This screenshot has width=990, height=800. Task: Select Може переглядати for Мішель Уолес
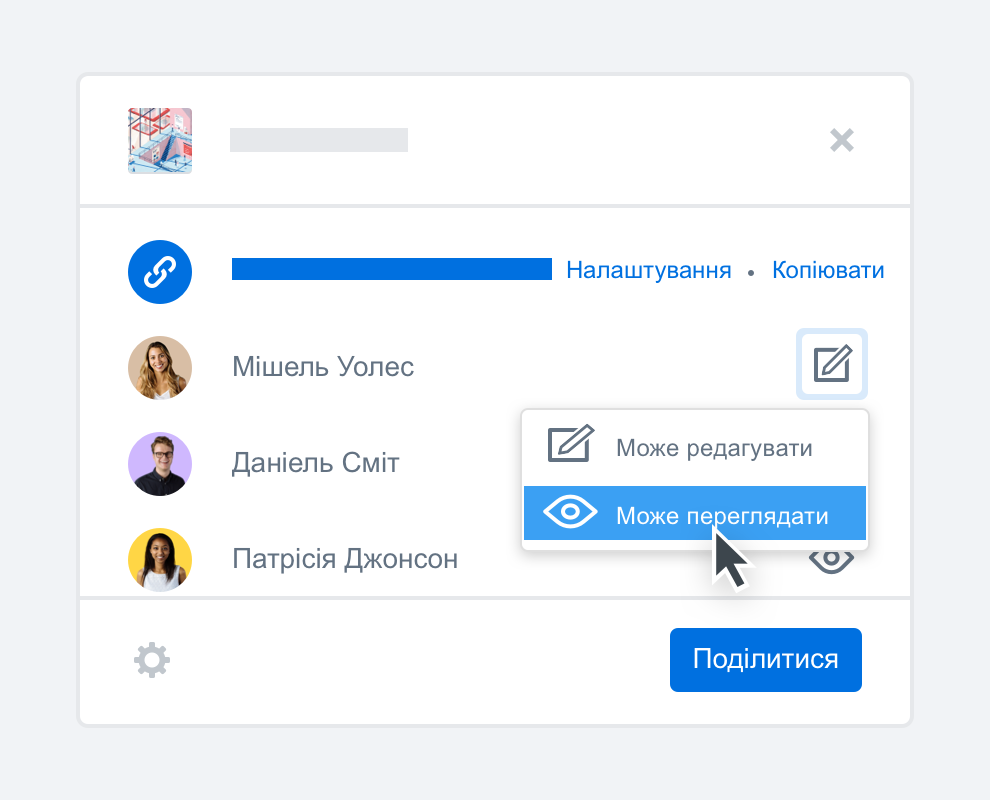695,512
